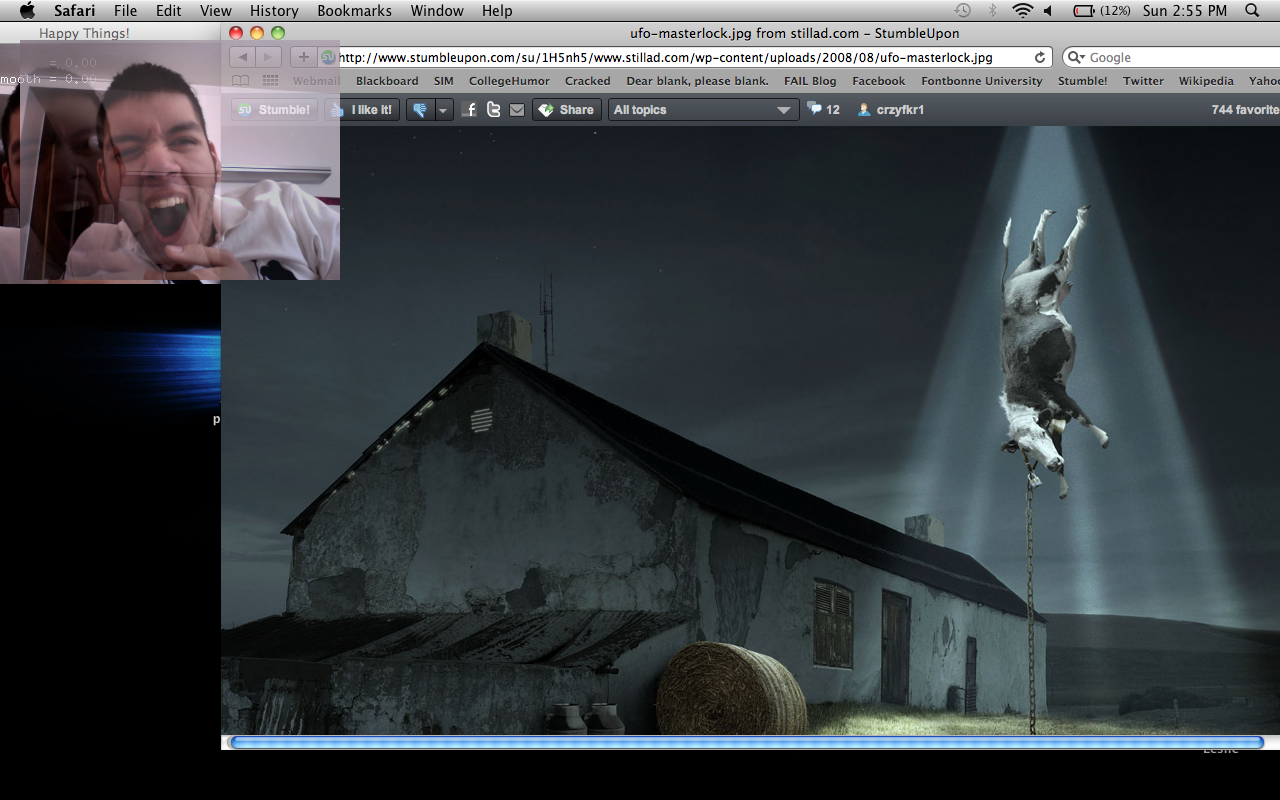Open the Bookmarks menu in menu bar
Screen dimensions: 1280x800
[354, 11]
